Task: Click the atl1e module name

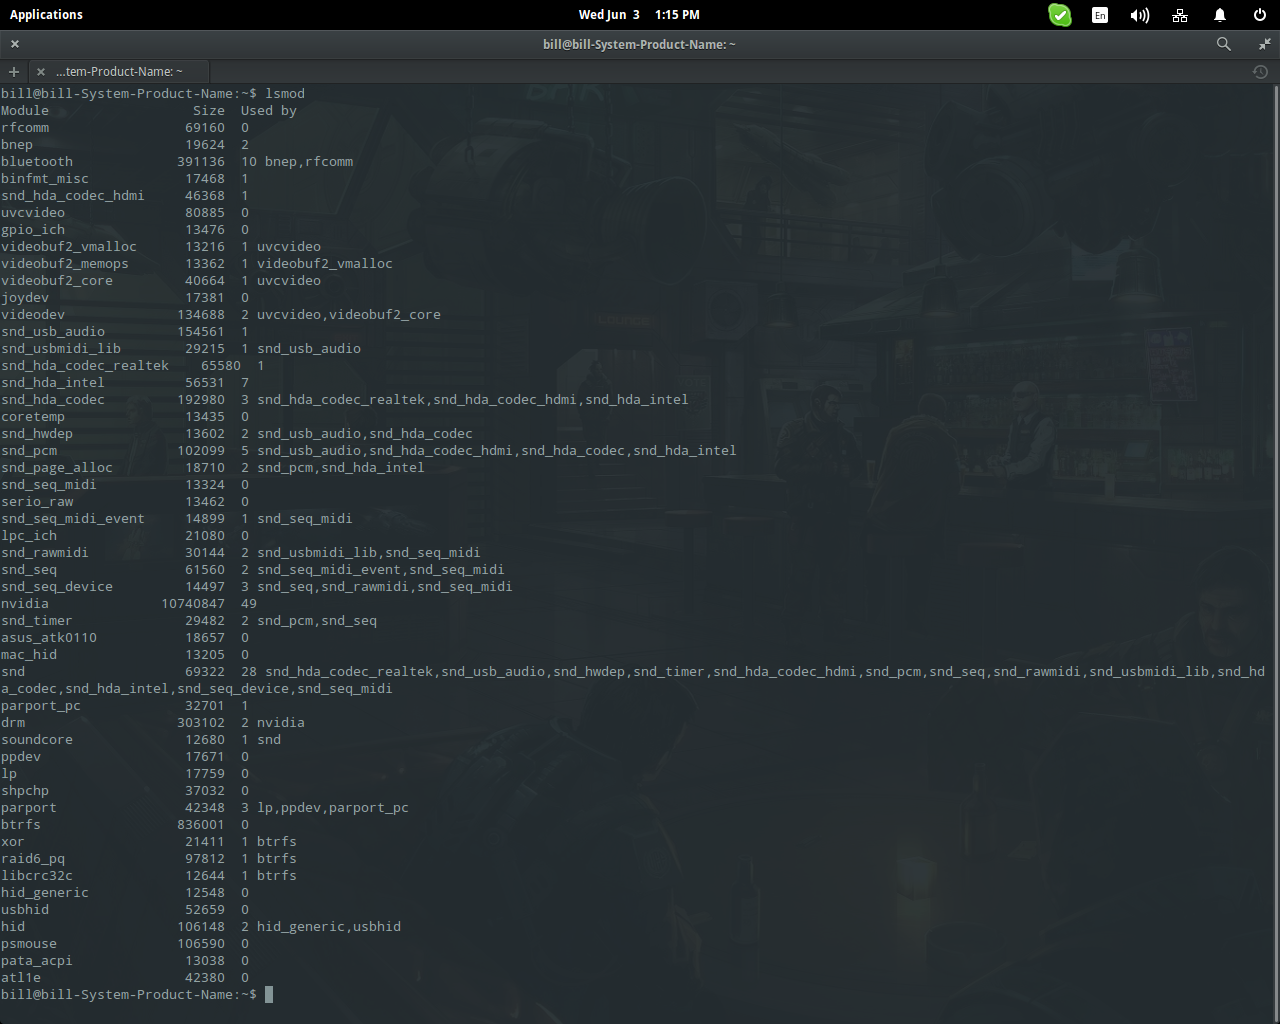Action: tap(21, 978)
